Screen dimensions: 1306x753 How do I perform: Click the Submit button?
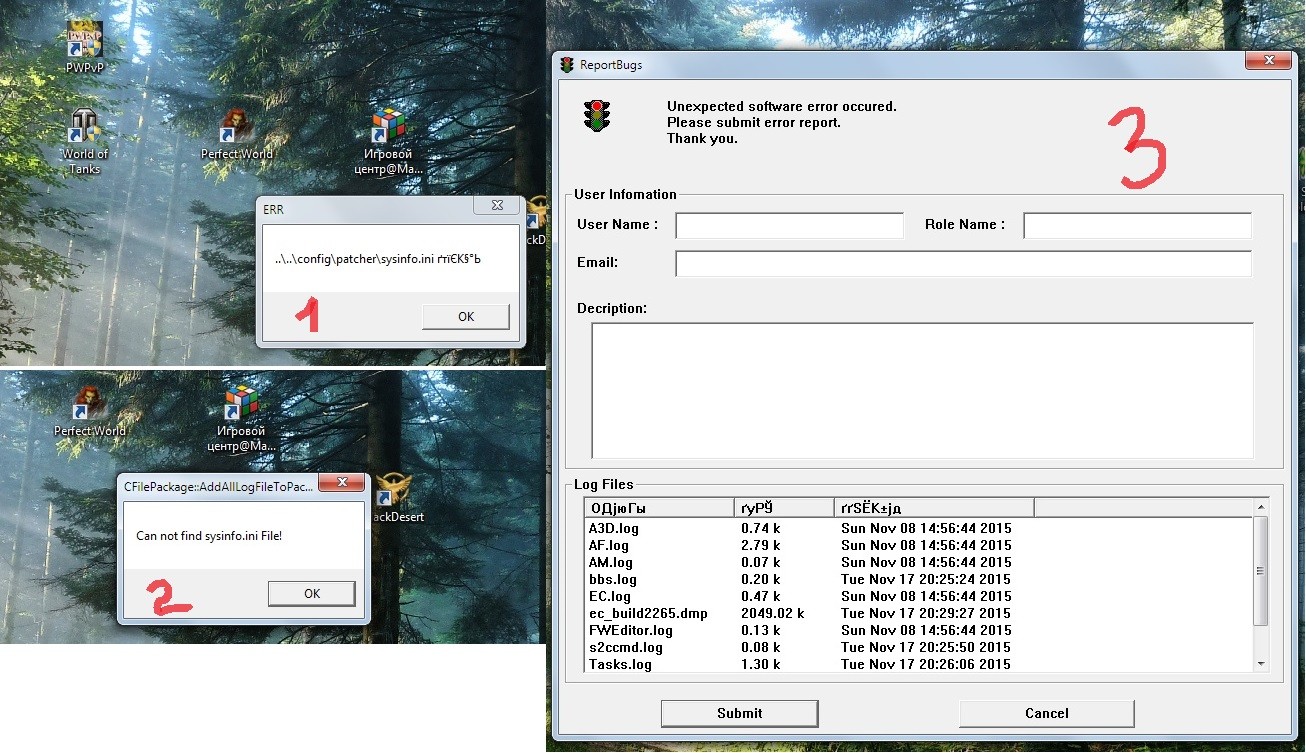click(x=739, y=713)
